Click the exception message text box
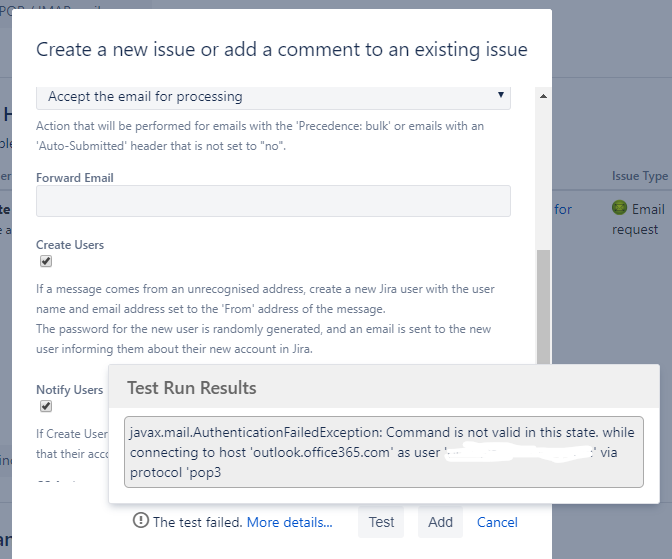Screen dimensions: 672x559 (384, 452)
